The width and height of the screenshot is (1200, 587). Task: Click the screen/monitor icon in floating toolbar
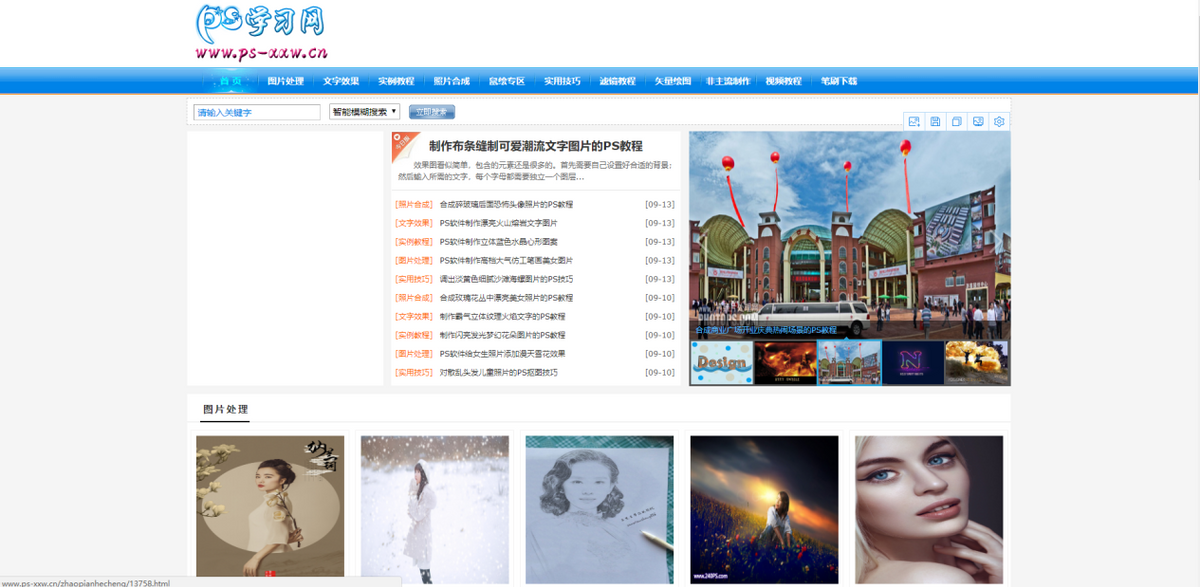point(978,121)
